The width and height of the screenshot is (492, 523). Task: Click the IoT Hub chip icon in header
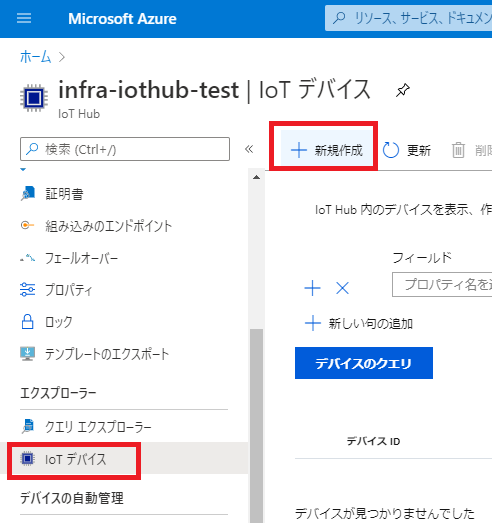(x=34, y=98)
